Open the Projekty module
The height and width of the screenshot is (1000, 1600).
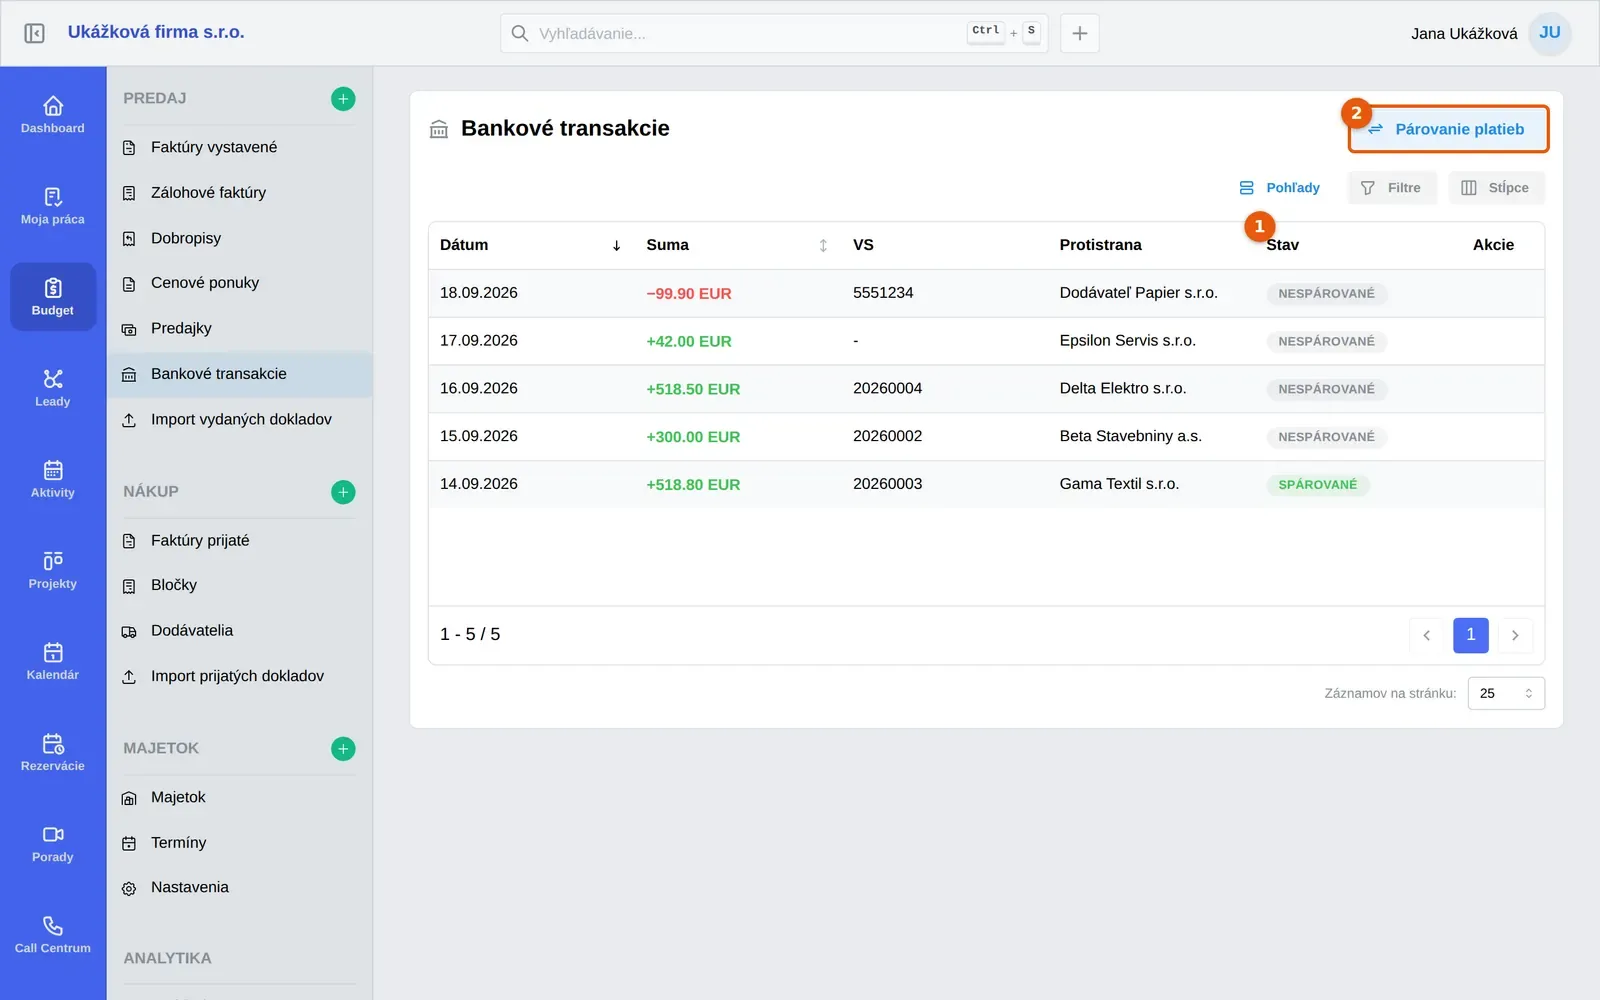(x=53, y=570)
